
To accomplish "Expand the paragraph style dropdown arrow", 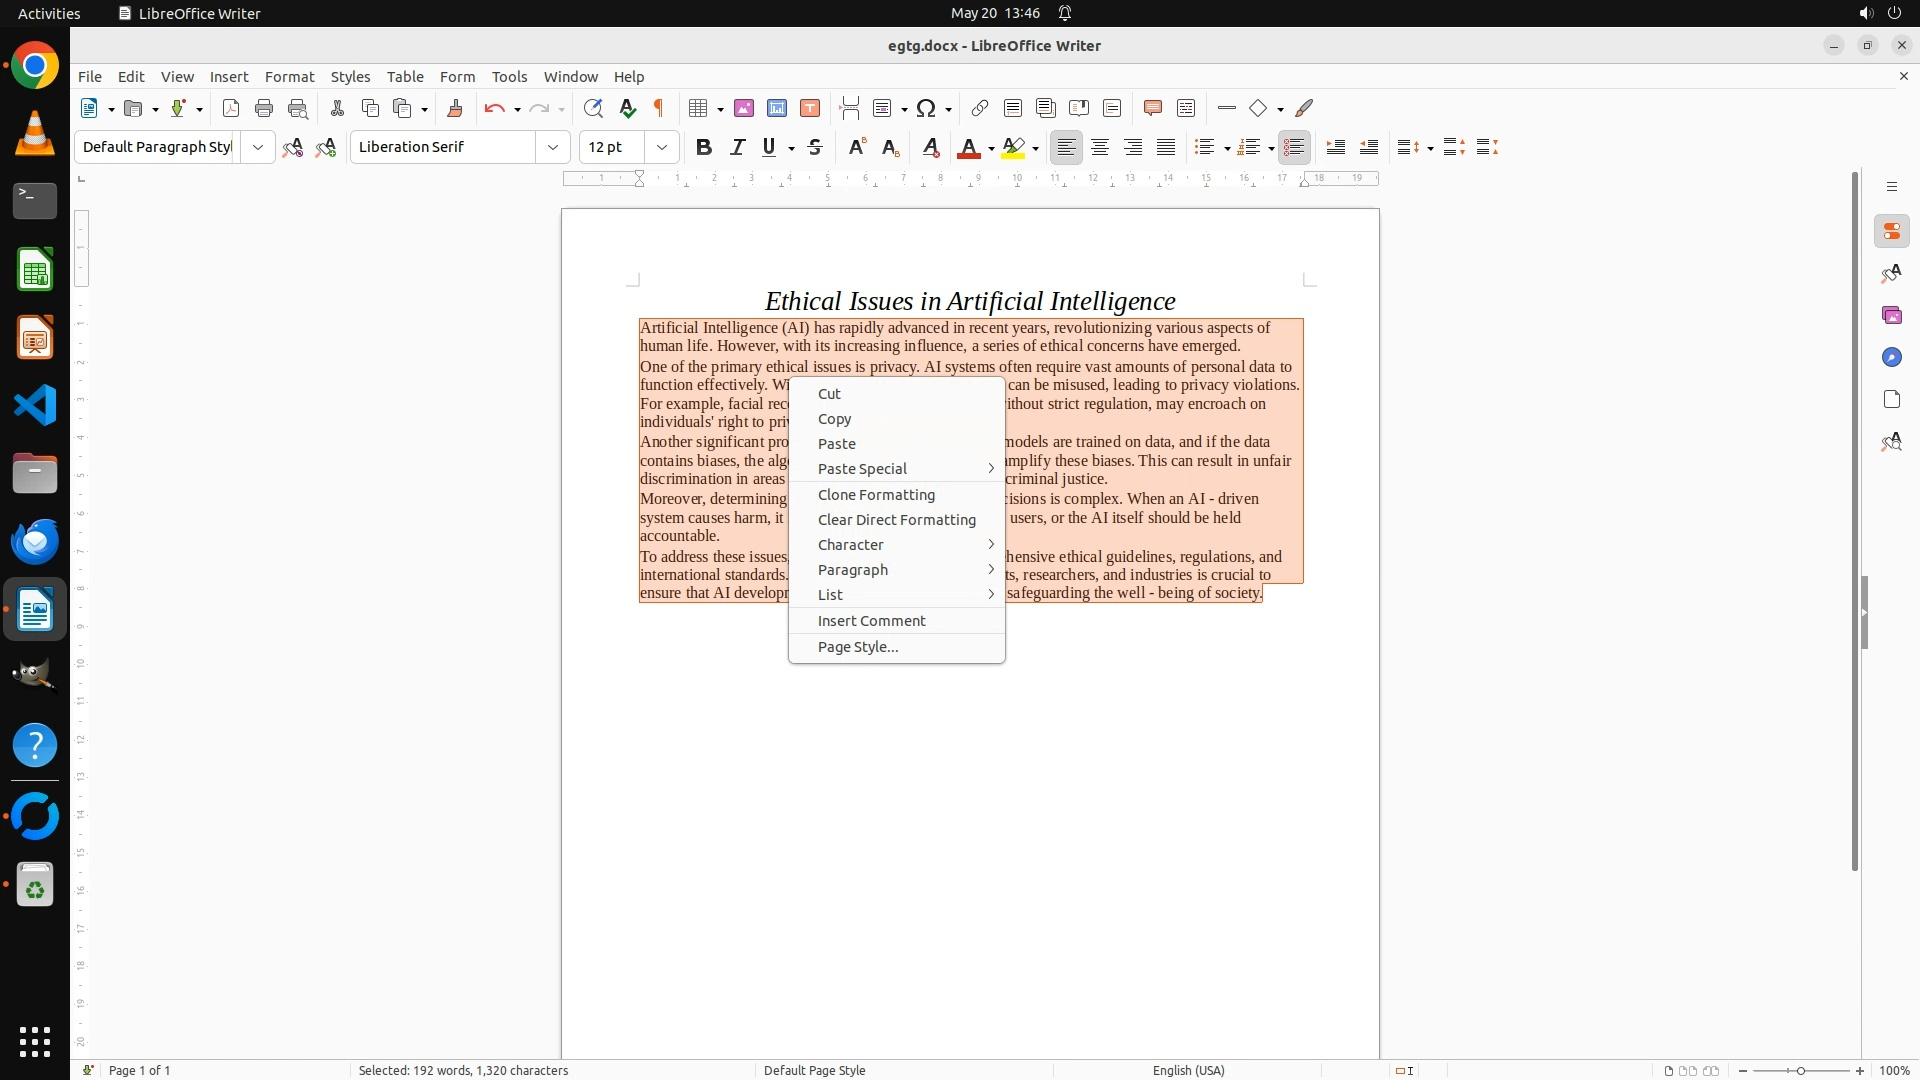I will pos(258,148).
